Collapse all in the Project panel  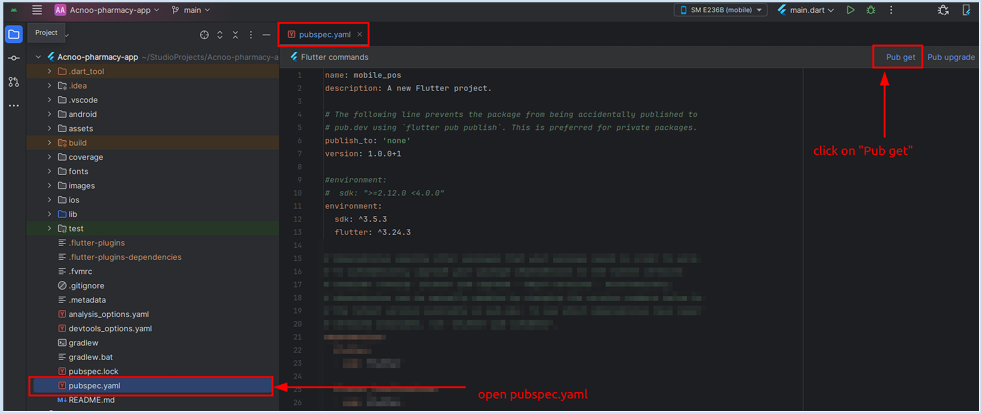coord(236,34)
